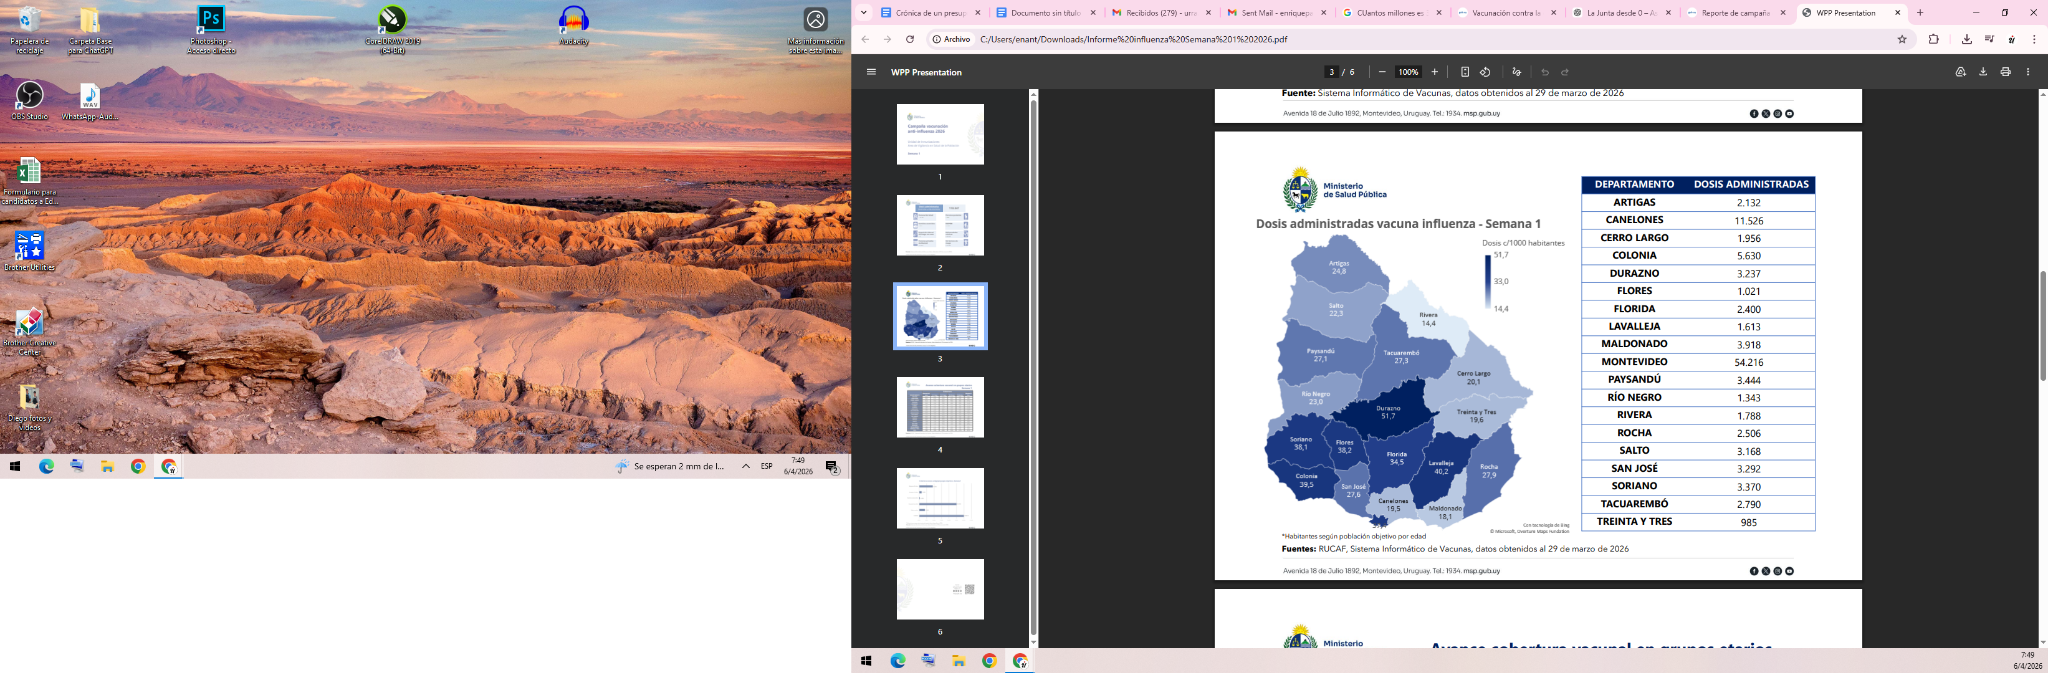2048x673 pixels.
Task: Show hidden system tray icons
Action: point(745,466)
